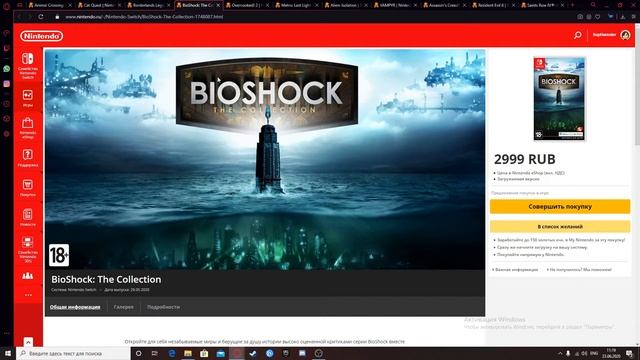Open a new browser tab with plus
Screen dimensions: 640x360
coord(572,5)
